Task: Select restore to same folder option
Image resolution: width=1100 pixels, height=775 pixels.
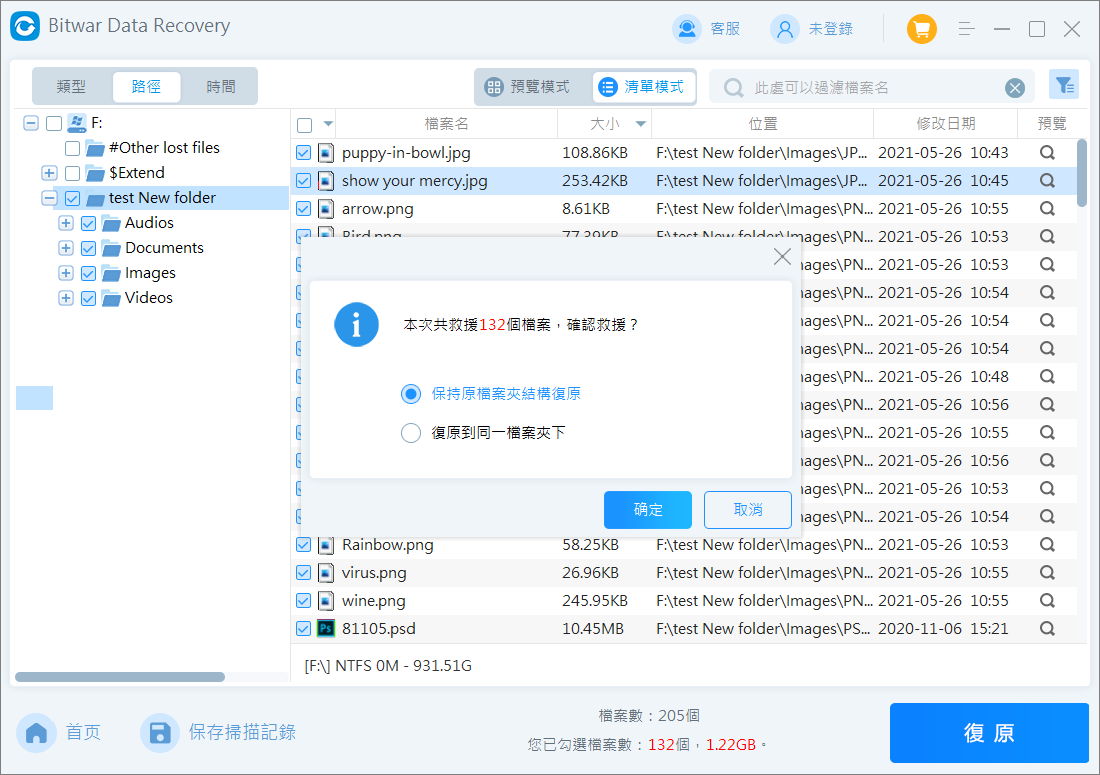Action: [x=411, y=433]
